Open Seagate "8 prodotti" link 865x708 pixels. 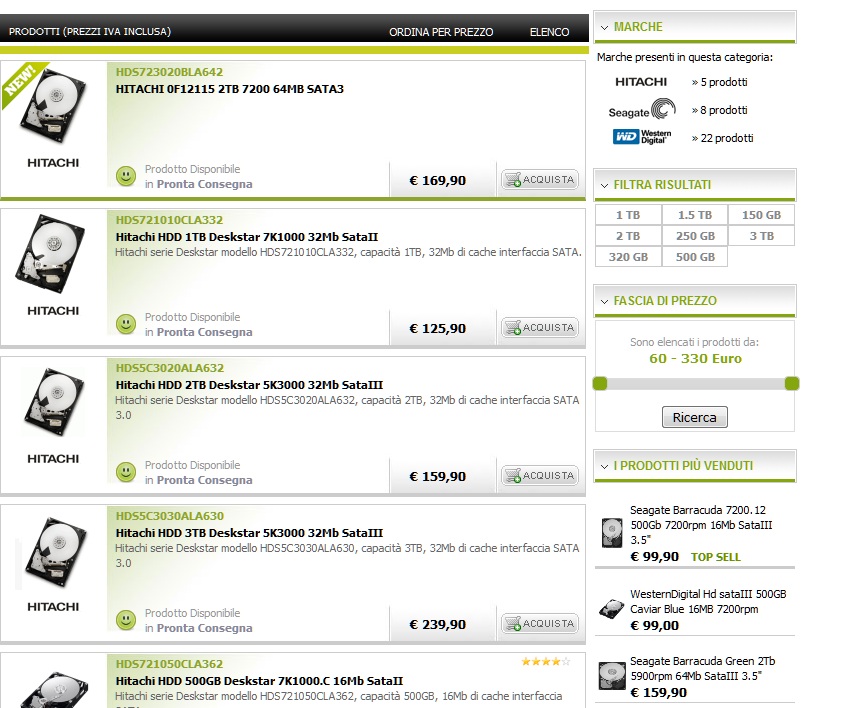(720, 110)
